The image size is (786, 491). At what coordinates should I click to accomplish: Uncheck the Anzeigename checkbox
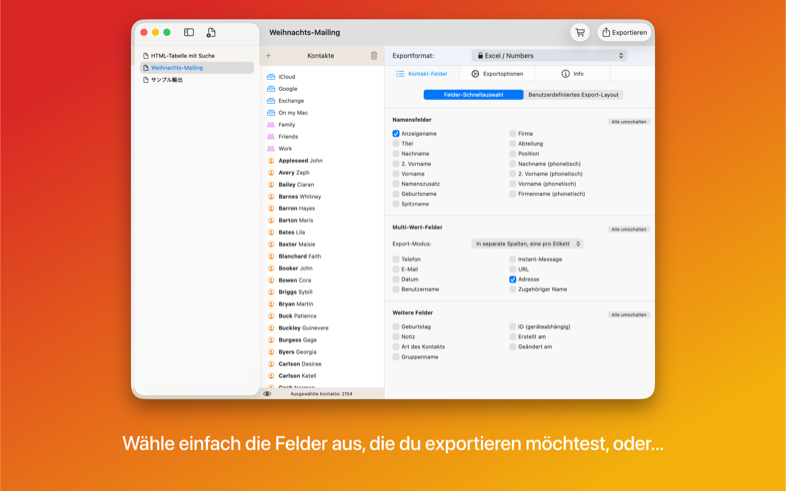pos(396,134)
